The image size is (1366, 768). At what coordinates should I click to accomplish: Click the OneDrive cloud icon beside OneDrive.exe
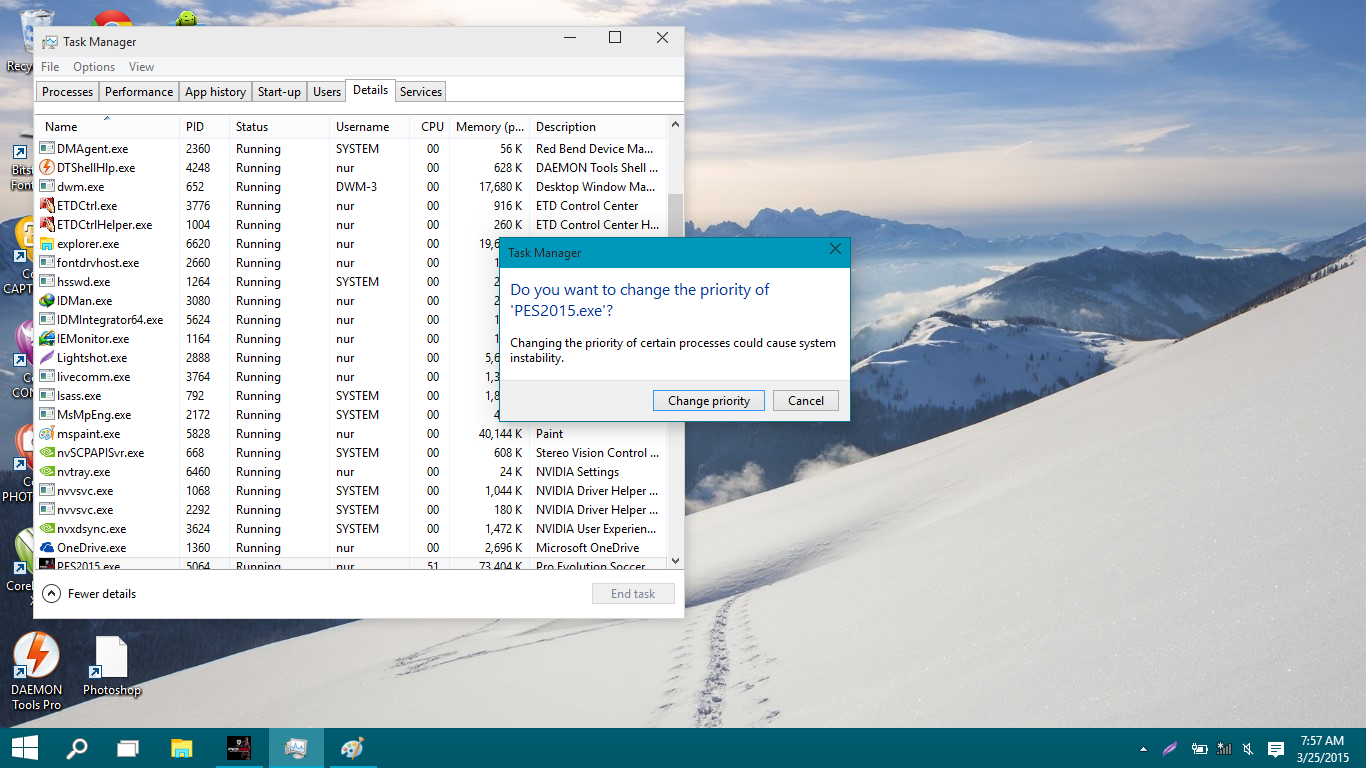(x=44, y=547)
